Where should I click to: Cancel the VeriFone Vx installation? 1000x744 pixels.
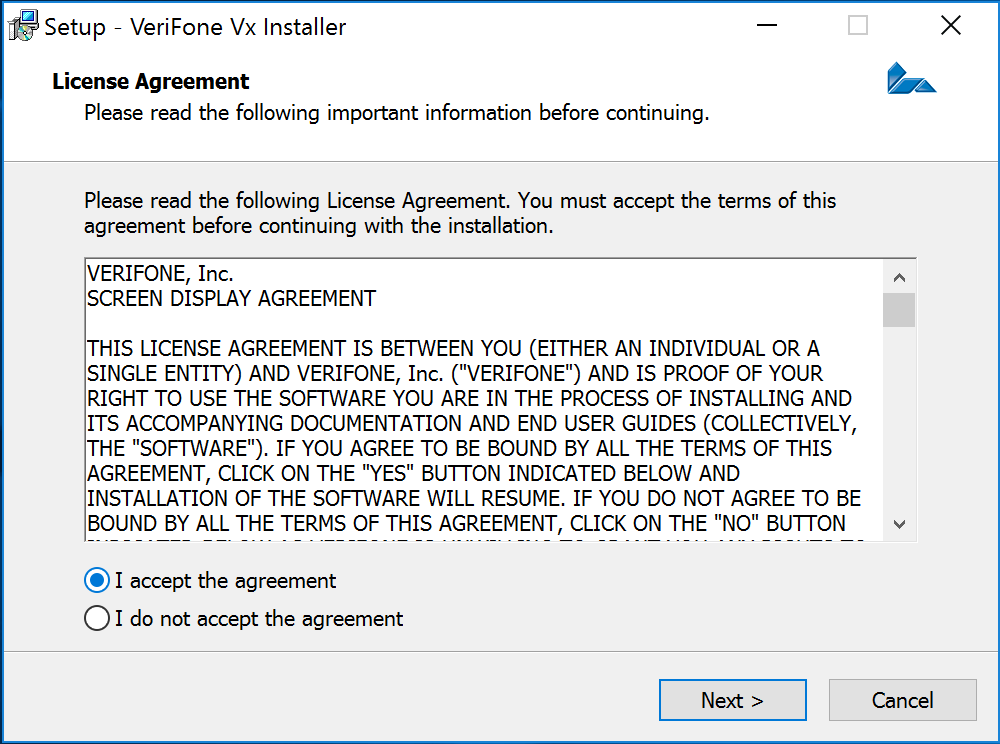click(902, 700)
